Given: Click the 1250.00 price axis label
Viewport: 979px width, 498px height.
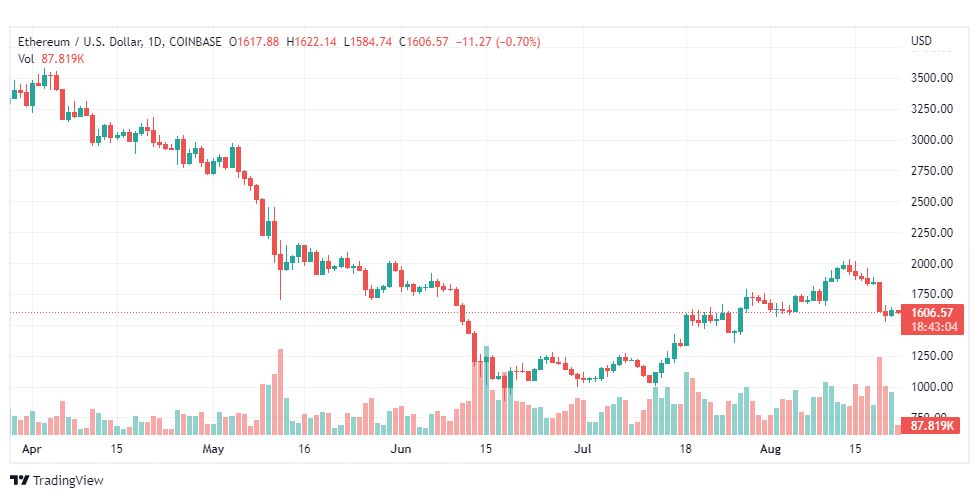Looking at the screenshot, I should tap(932, 356).
